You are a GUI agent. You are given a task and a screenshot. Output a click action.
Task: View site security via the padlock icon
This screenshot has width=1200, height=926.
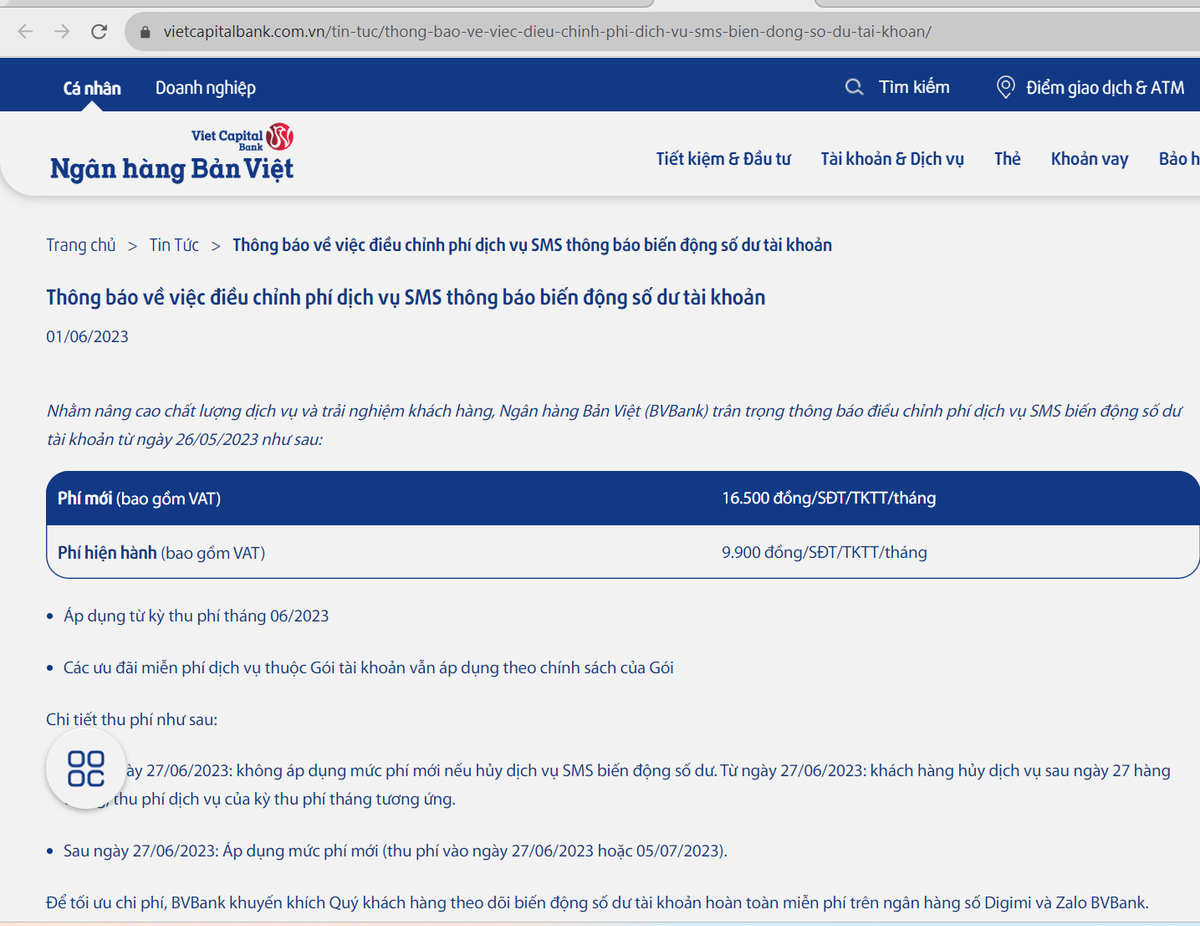click(146, 31)
